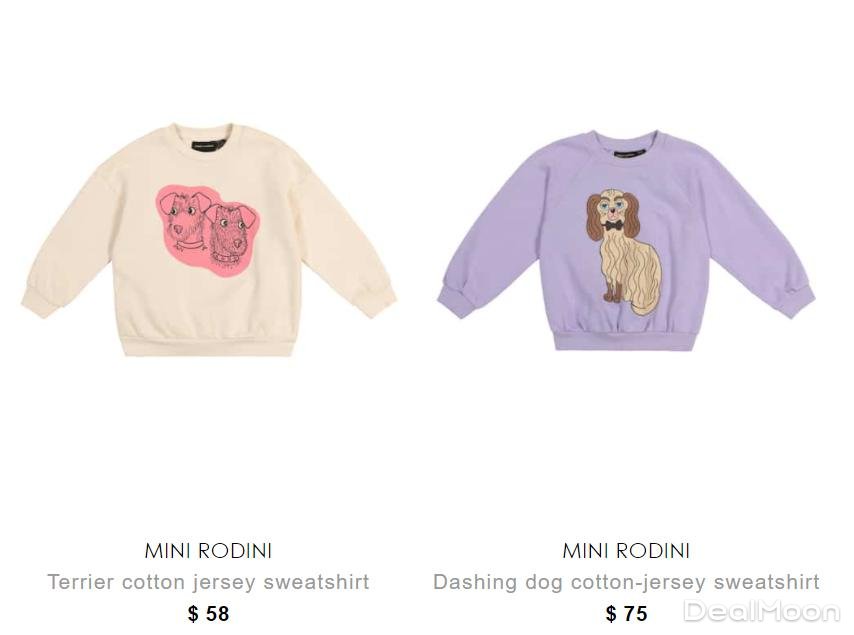Open MINI RODINI brand above Dashing dog sweatshirt

click(626, 551)
